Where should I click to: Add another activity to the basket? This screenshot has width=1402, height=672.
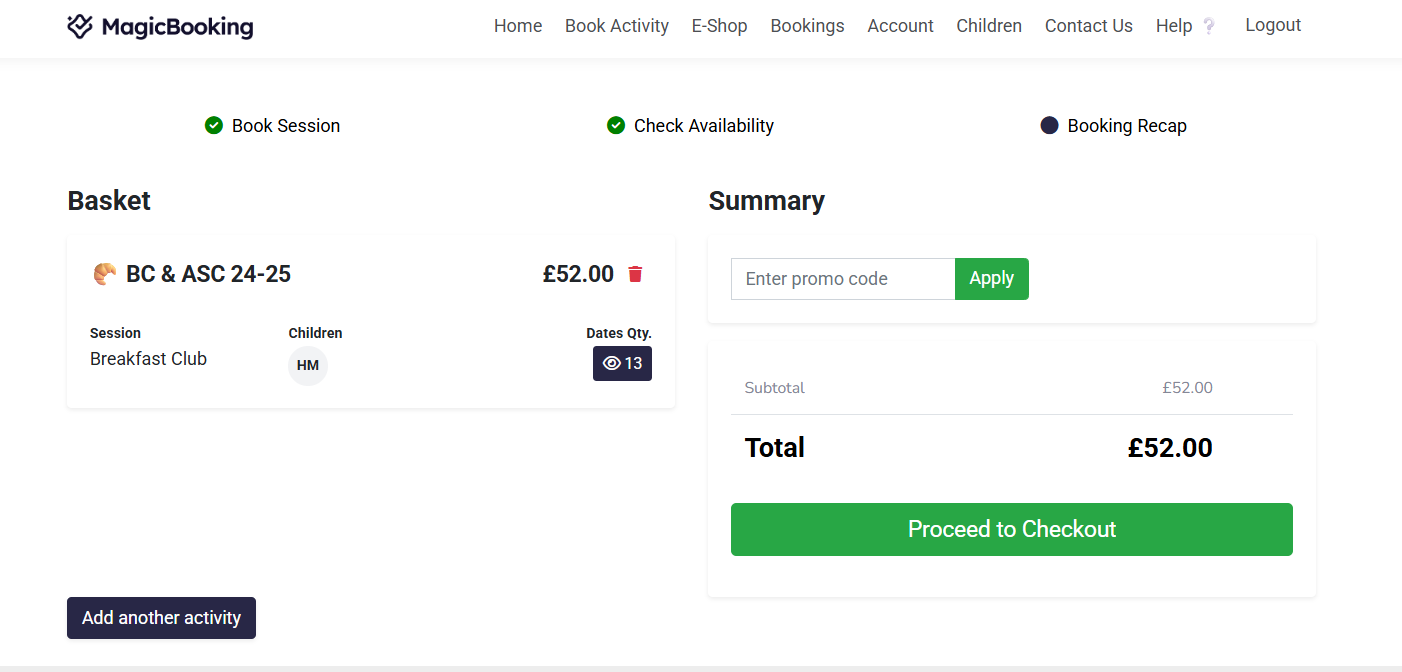[x=161, y=618]
